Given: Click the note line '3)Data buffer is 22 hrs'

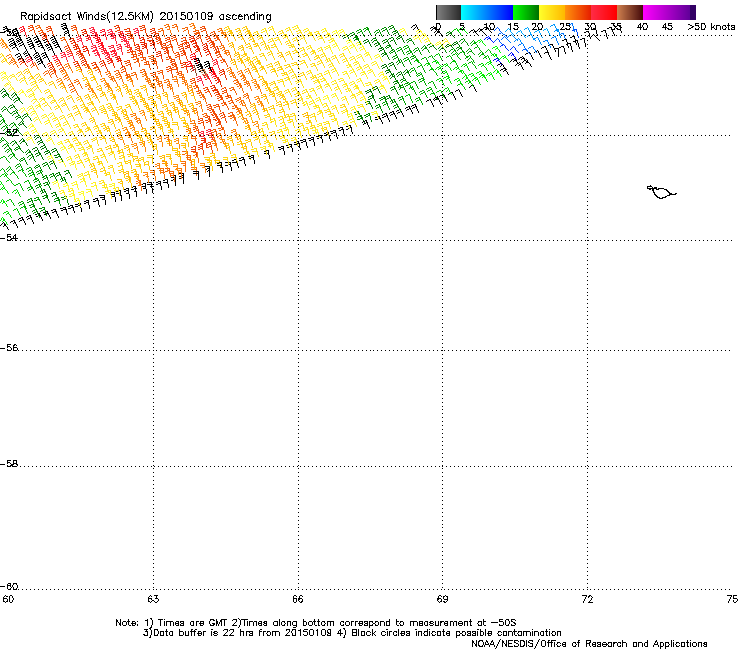Looking at the screenshot, I should click(352, 633).
